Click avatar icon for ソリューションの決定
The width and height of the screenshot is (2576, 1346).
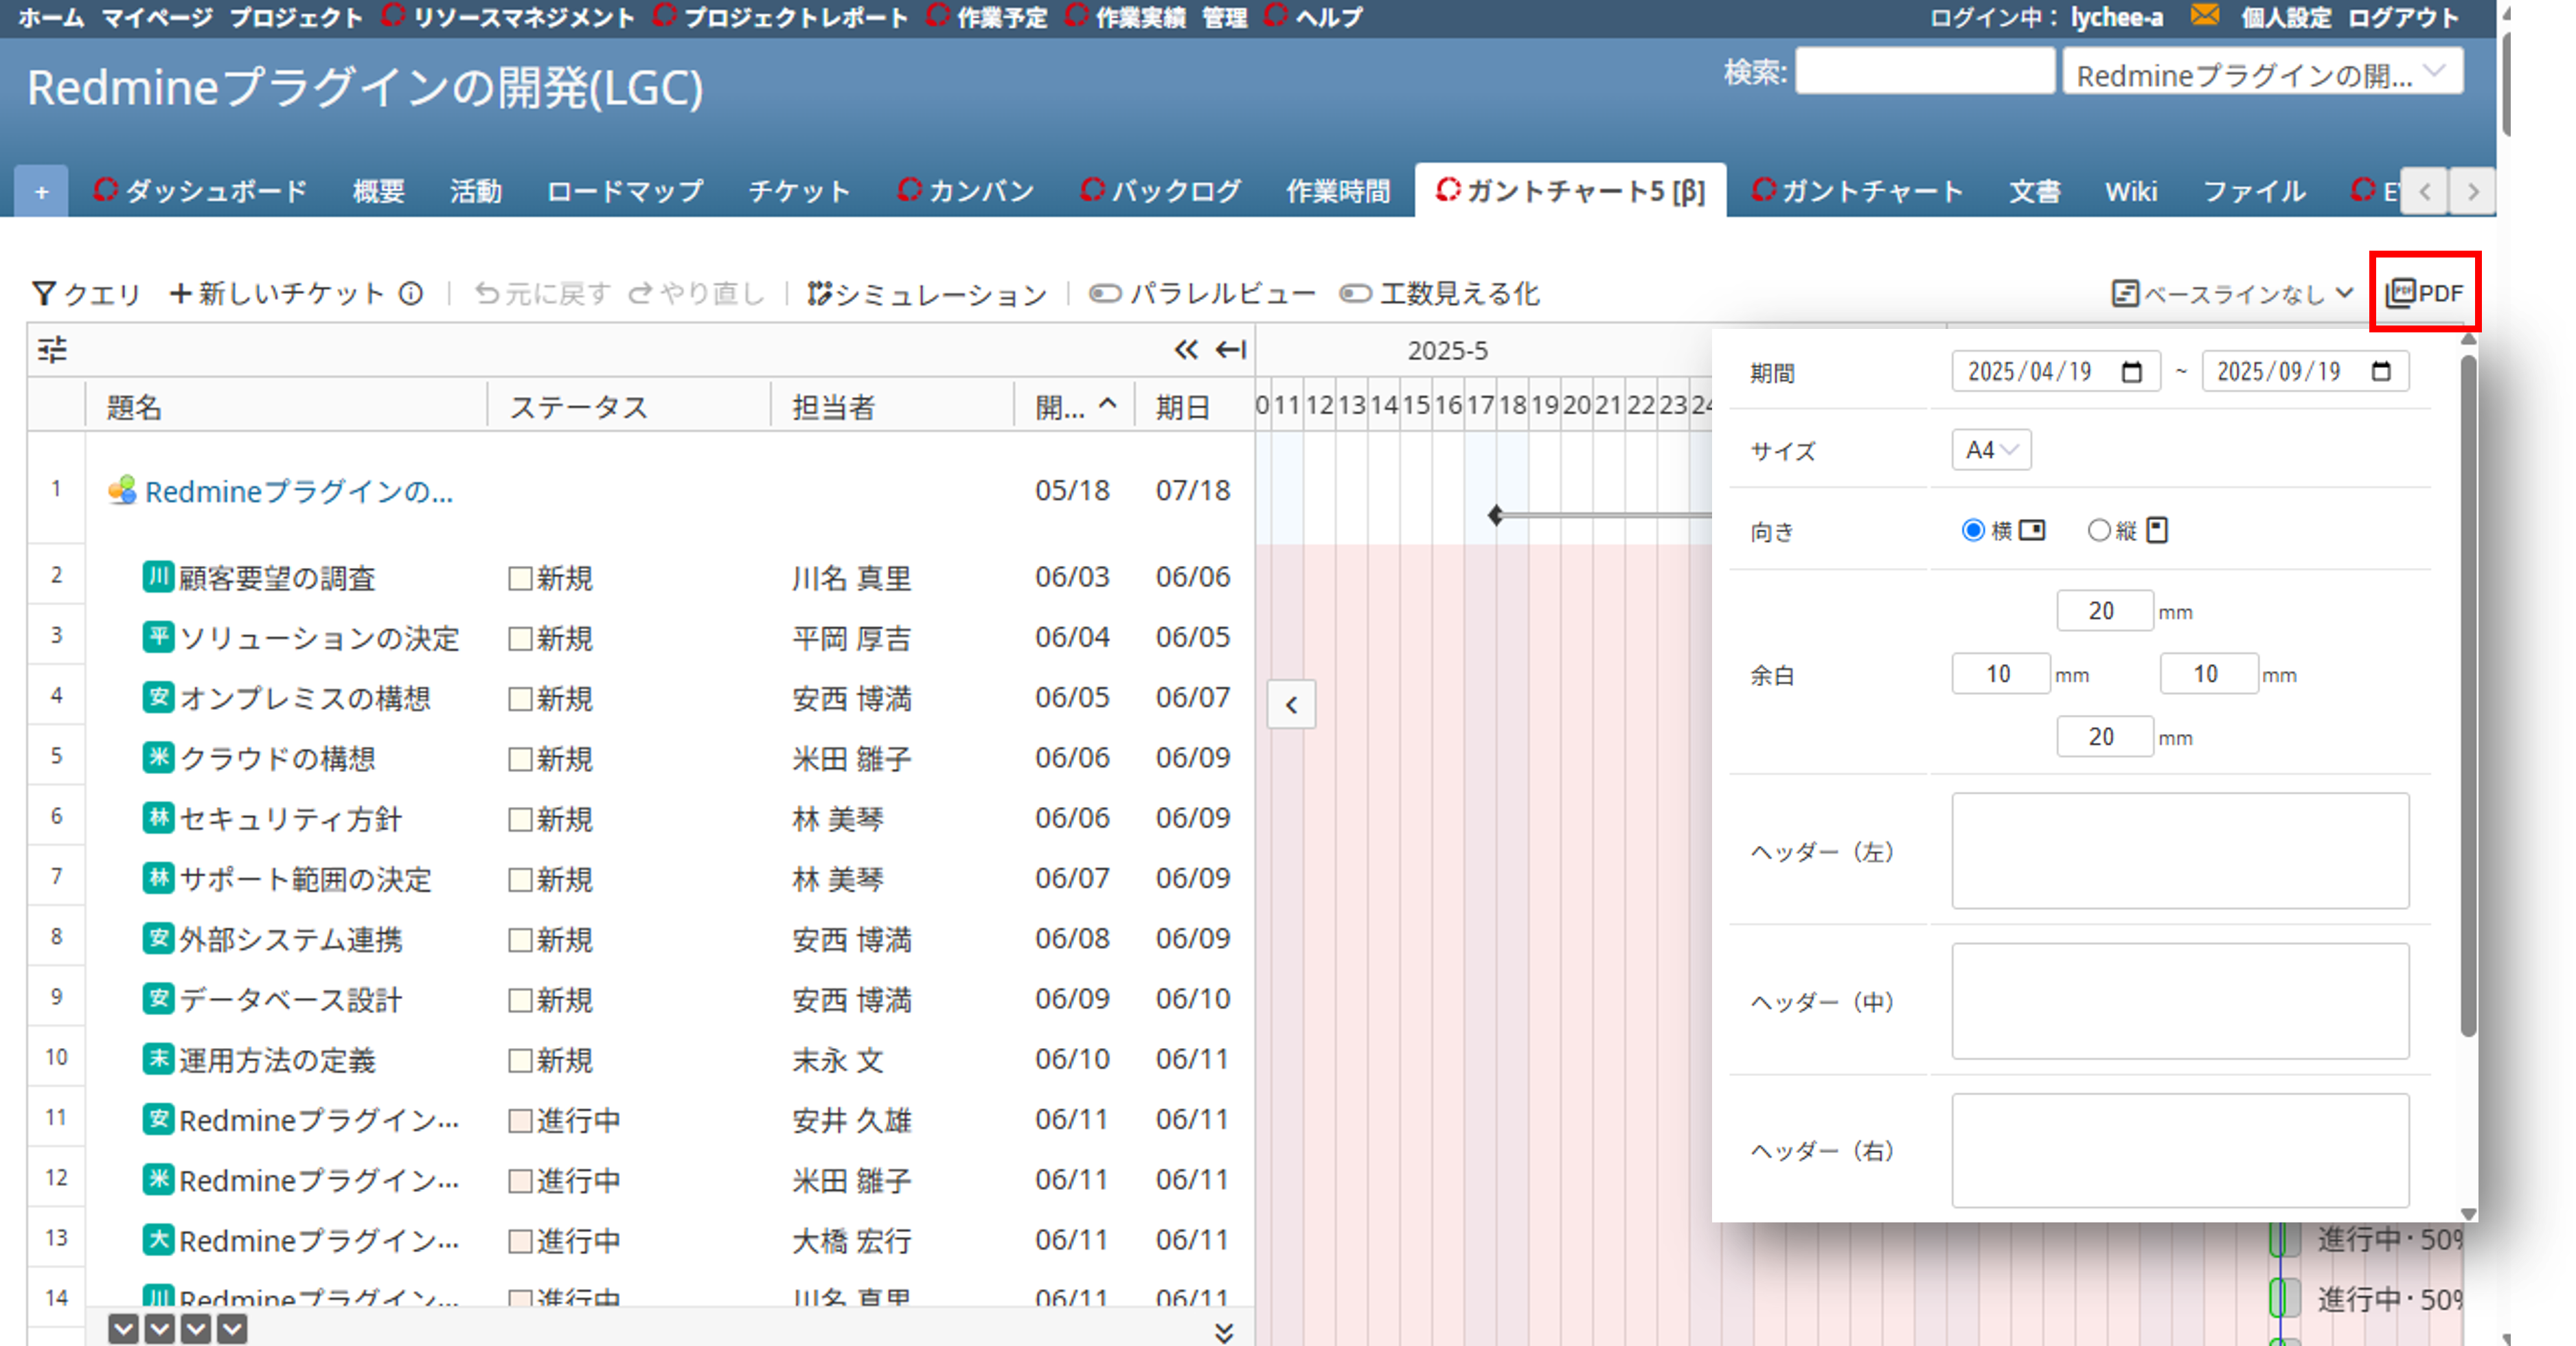point(158,637)
